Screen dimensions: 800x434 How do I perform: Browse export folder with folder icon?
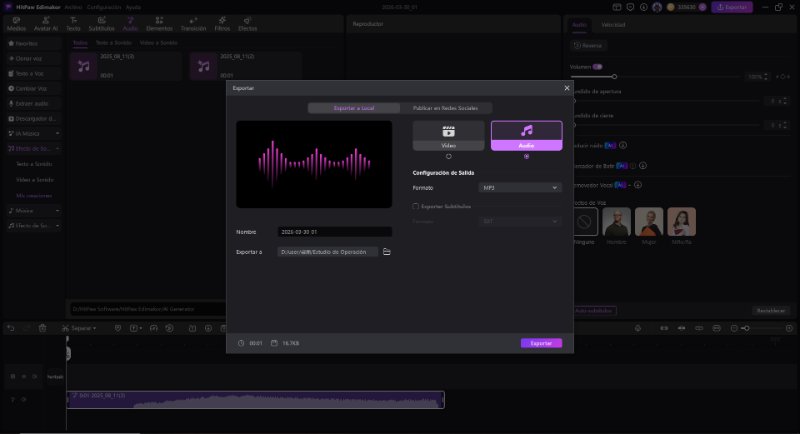pos(387,252)
